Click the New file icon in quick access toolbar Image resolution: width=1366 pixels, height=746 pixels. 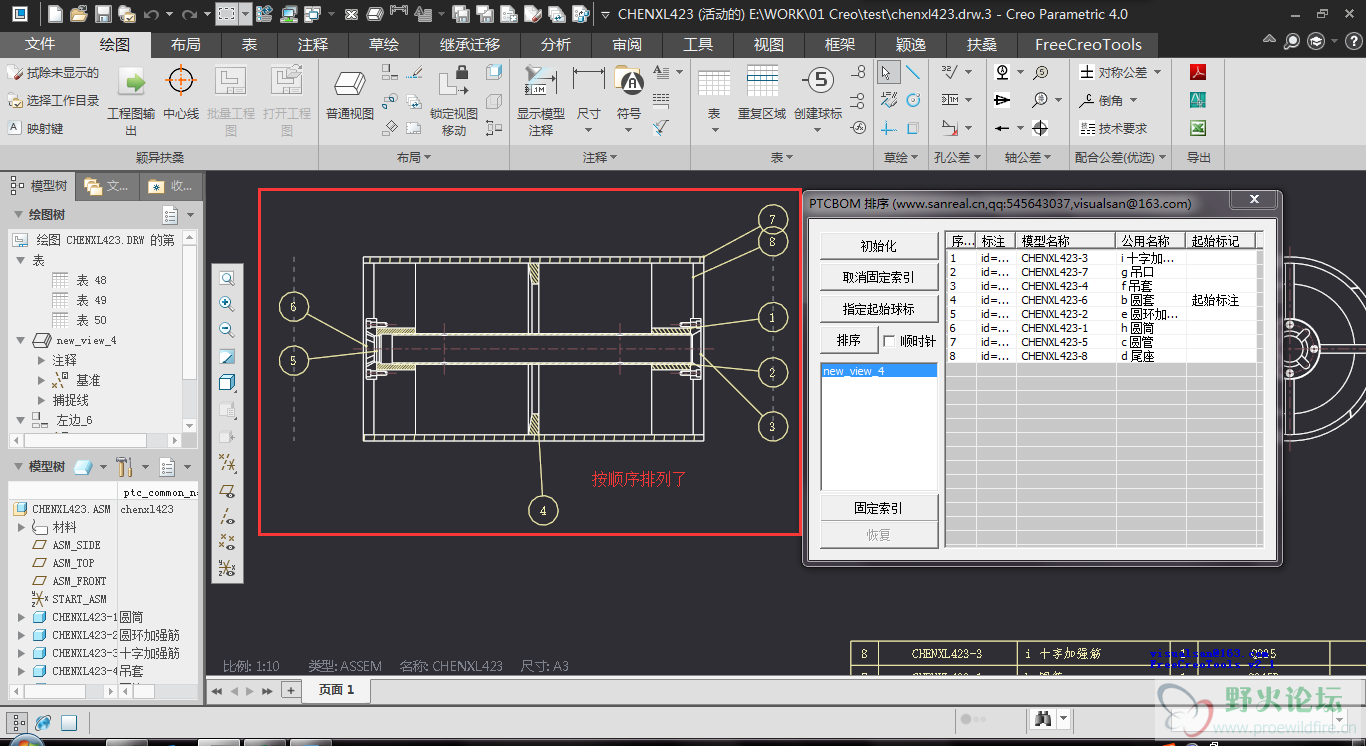click(55, 14)
